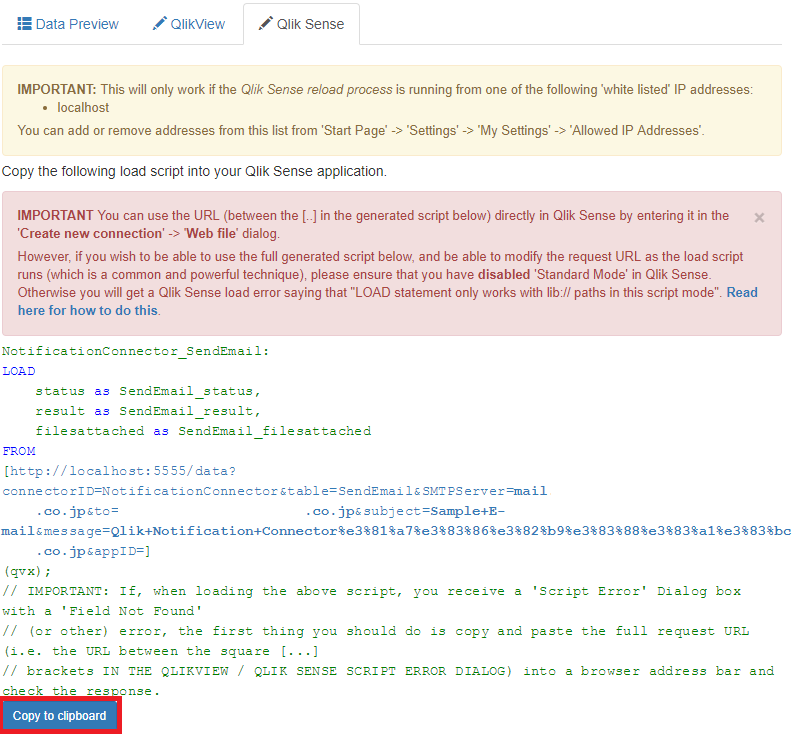Click the 'SendEmail_filesattached' field alias
Screen dimensions: 792x735
(275, 431)
